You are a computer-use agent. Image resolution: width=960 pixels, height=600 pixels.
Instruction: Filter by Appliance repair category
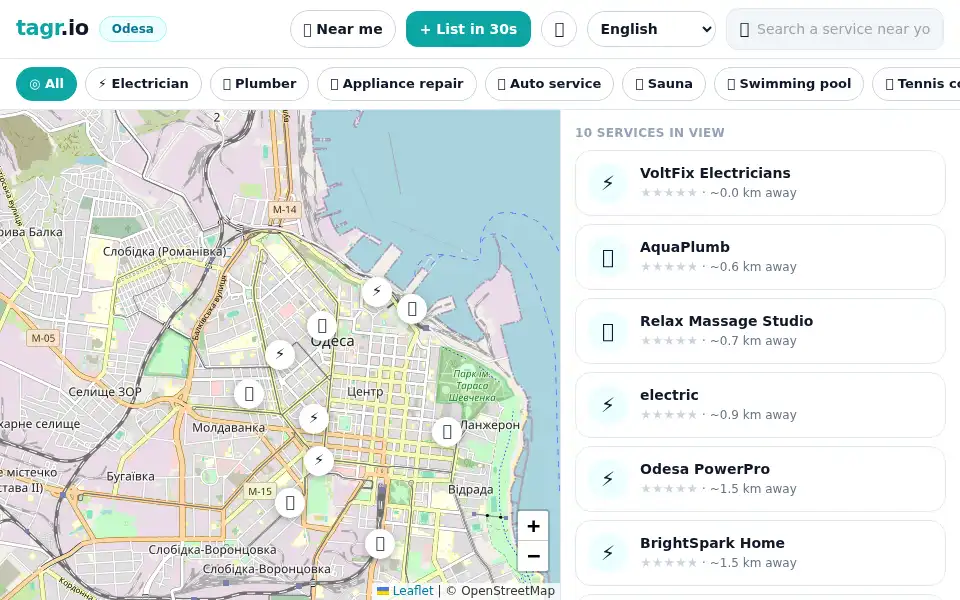click(x=397, y=84)
